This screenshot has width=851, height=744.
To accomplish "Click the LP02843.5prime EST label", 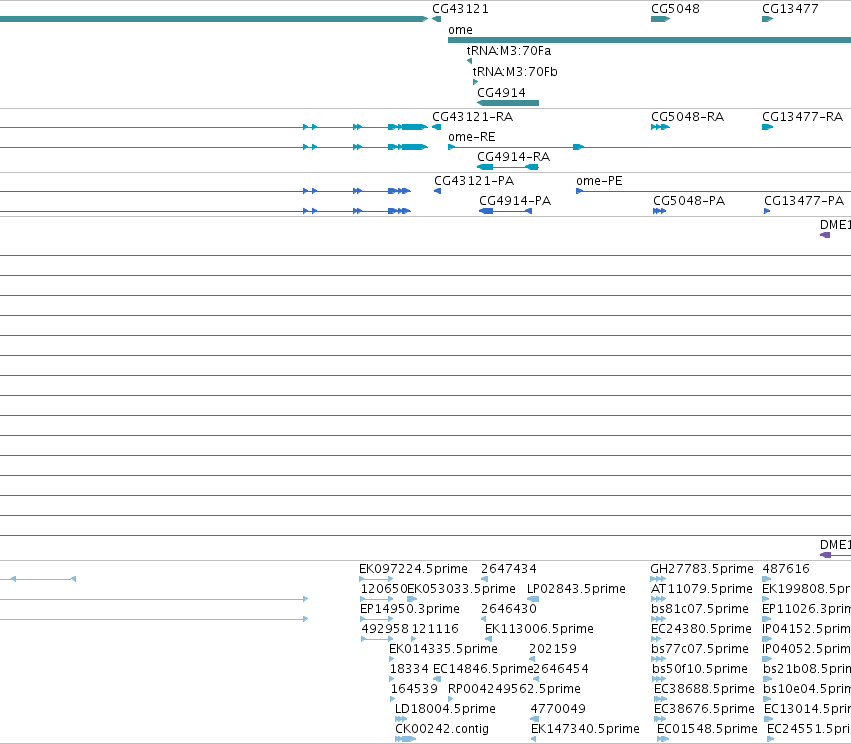I will point(576,589).
